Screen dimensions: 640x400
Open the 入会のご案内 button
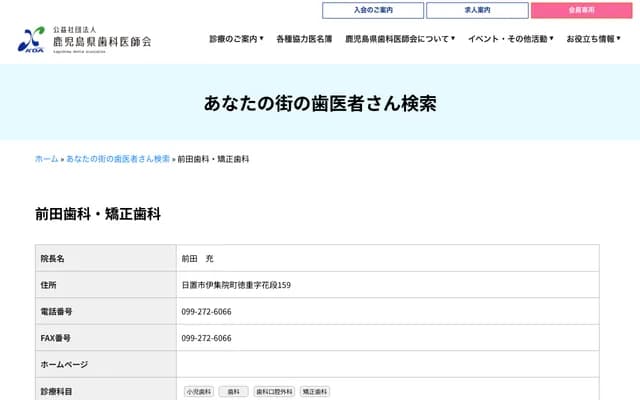373,10
